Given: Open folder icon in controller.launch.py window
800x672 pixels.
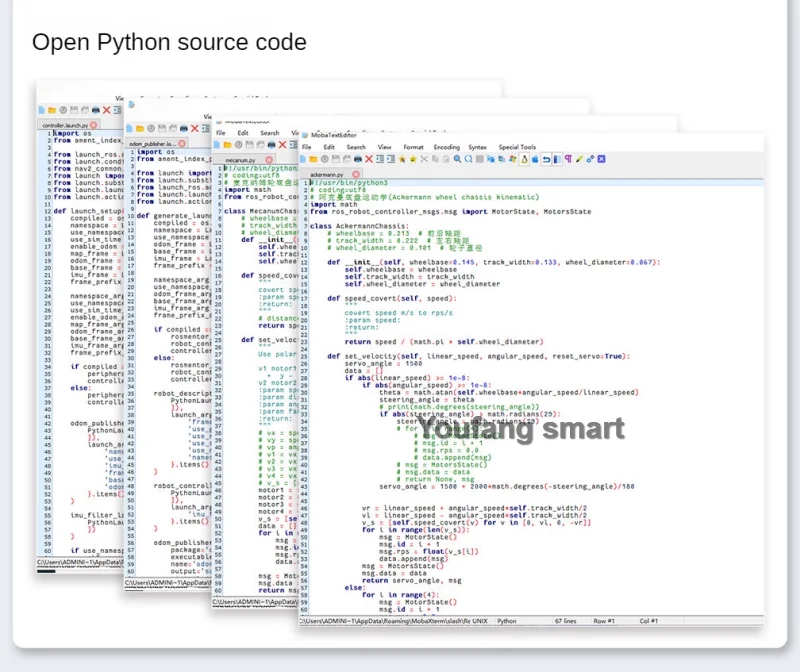Looking at the screenshot, I should point(52,110).
